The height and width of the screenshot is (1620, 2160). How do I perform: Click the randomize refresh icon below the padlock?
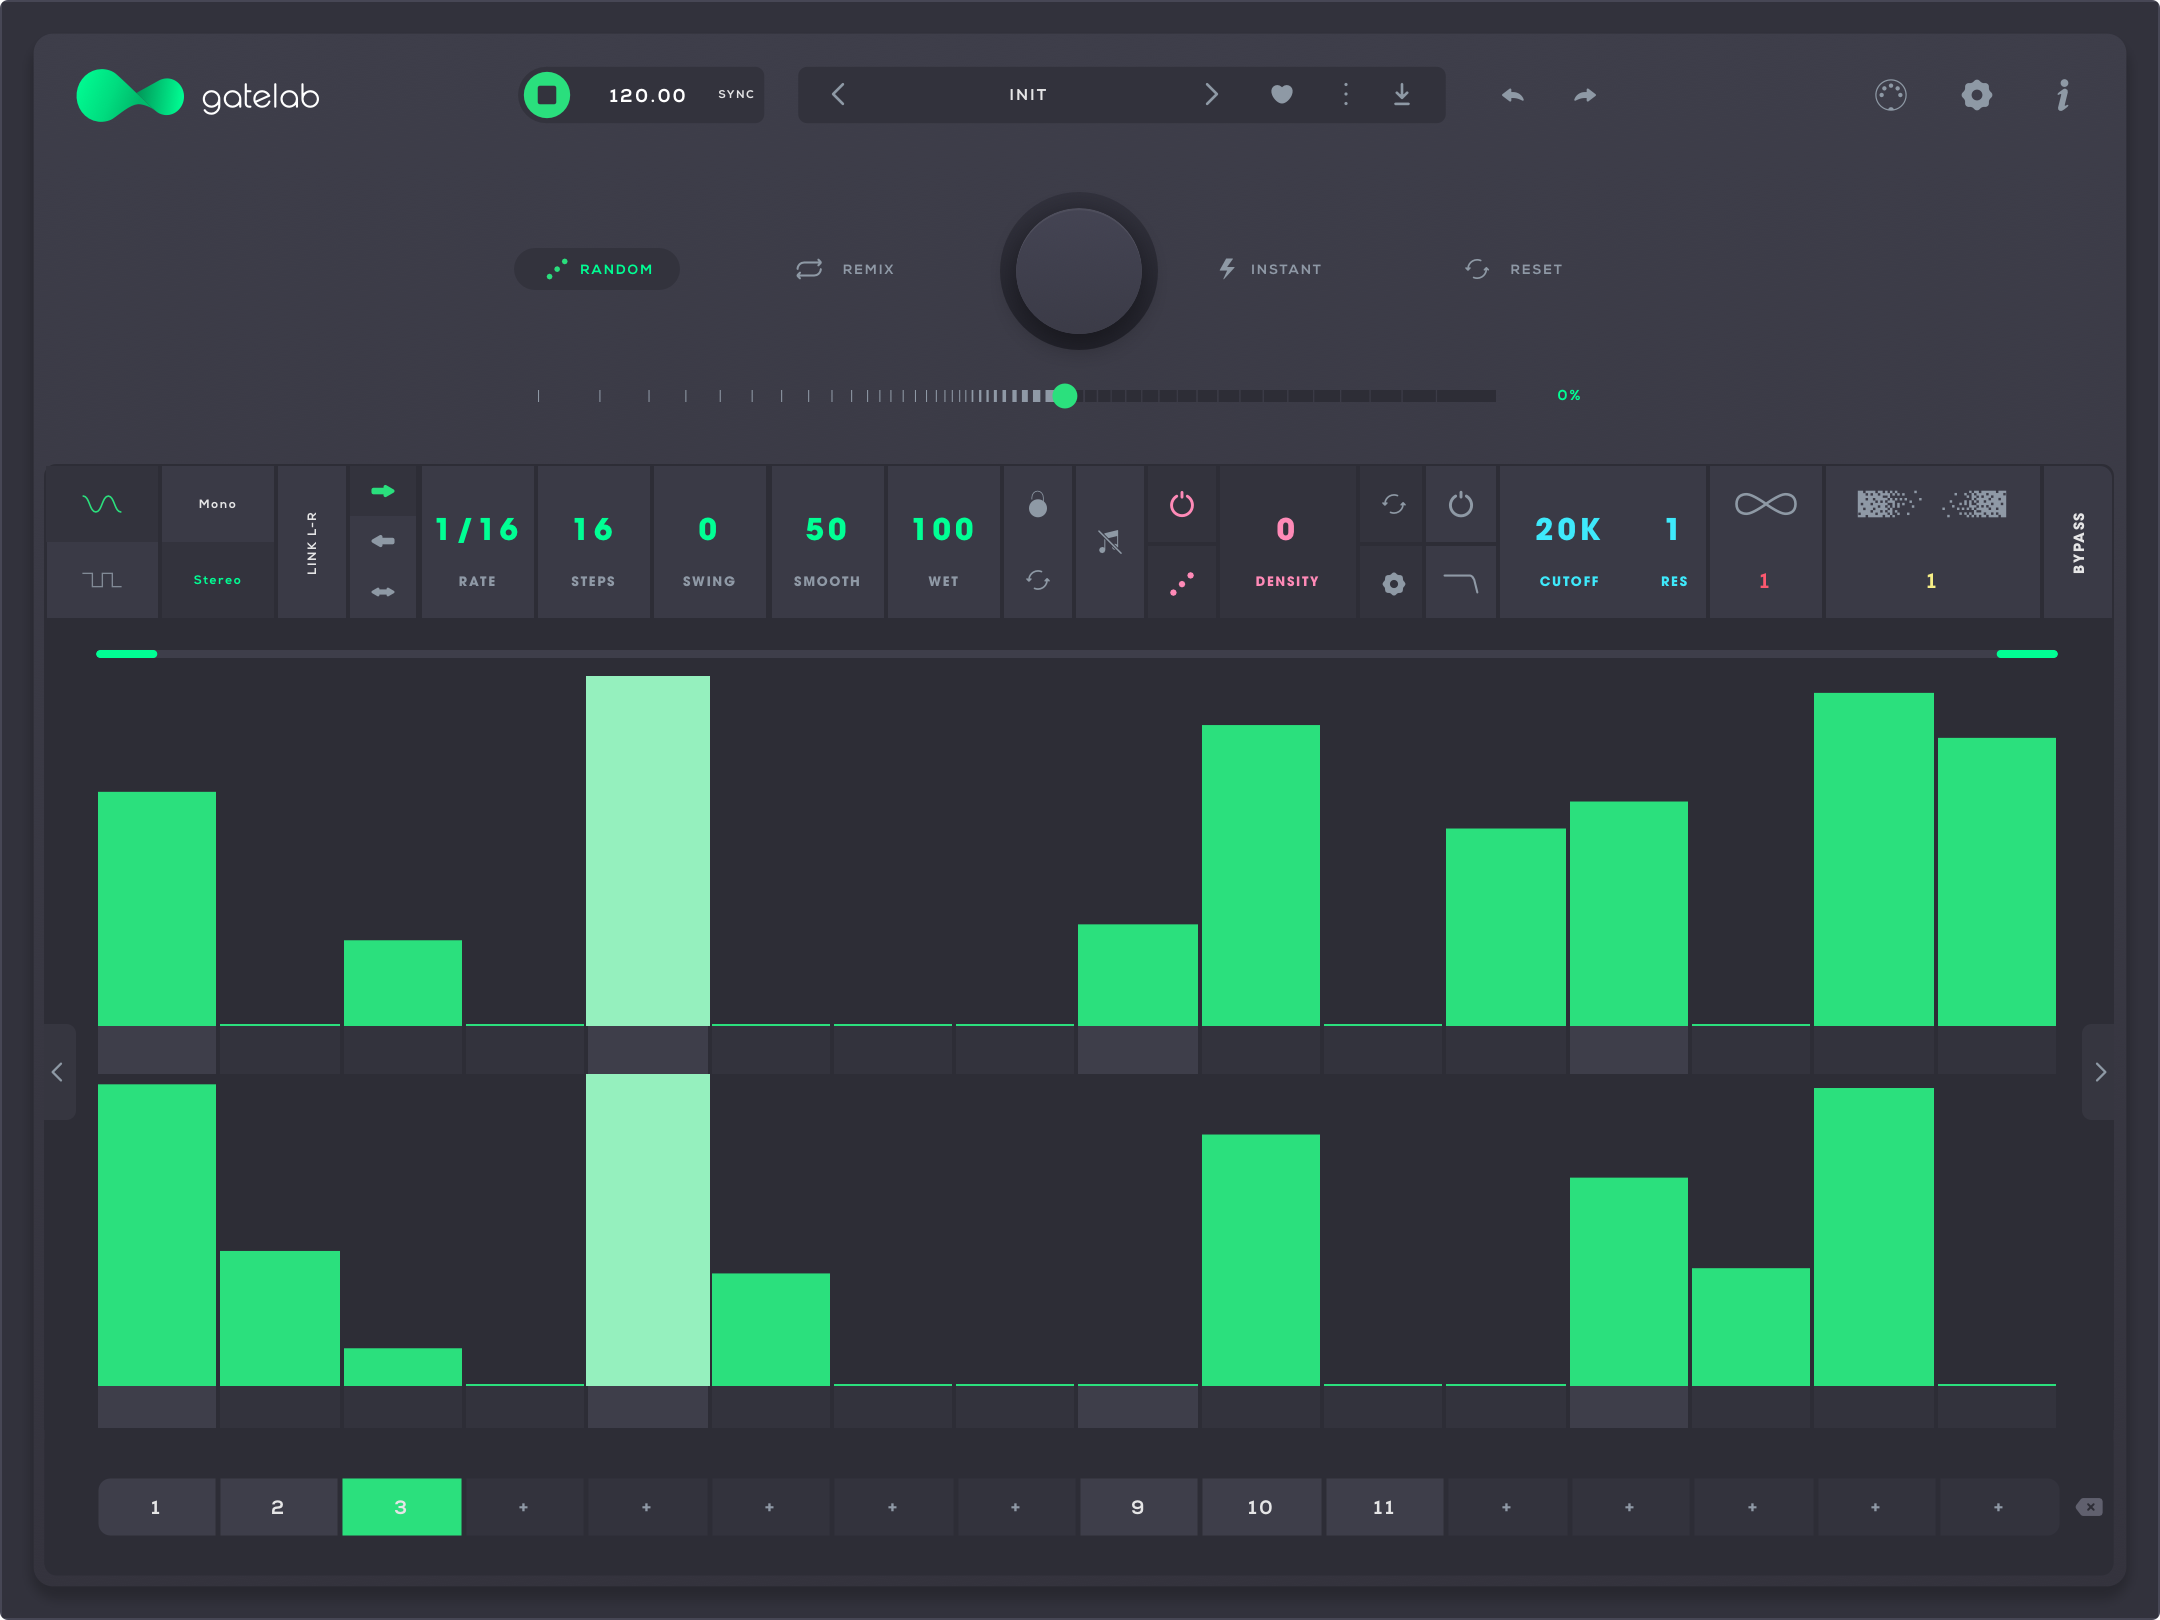(1038, 578)
